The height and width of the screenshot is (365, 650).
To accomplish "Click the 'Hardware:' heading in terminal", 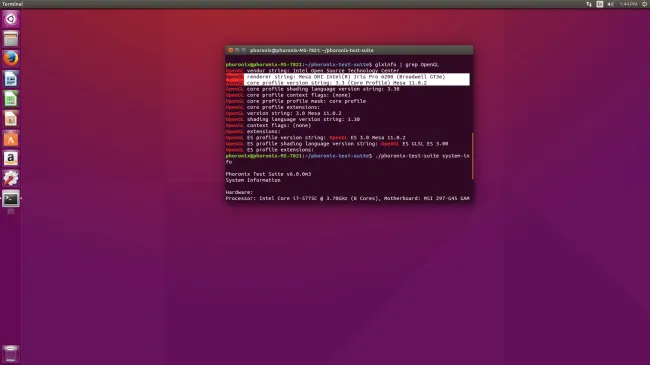I will (x=239, y=192).
